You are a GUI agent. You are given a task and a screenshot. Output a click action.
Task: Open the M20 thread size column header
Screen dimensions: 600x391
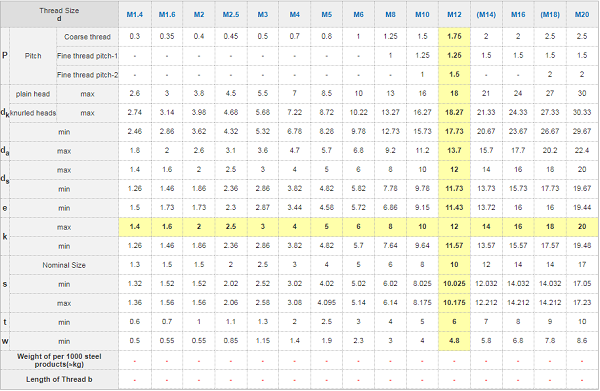tap(582, 15)
